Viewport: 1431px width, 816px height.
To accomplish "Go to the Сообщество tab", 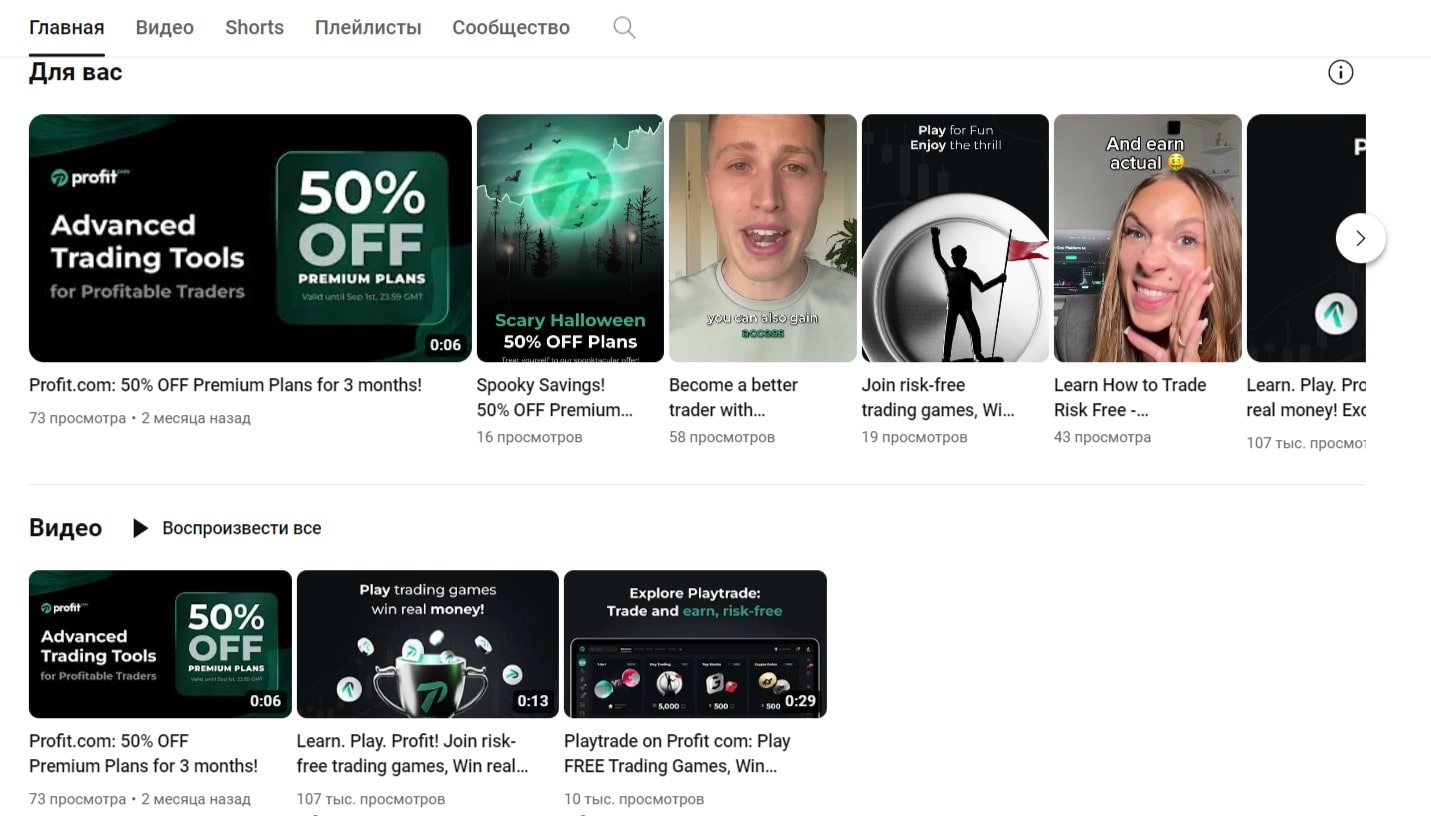I will tap(511, 28).
